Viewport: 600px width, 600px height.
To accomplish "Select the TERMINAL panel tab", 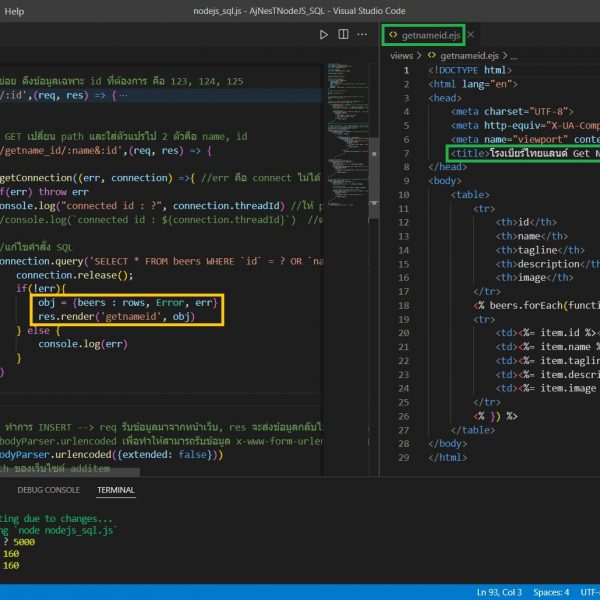I will (x=116, y=490).
